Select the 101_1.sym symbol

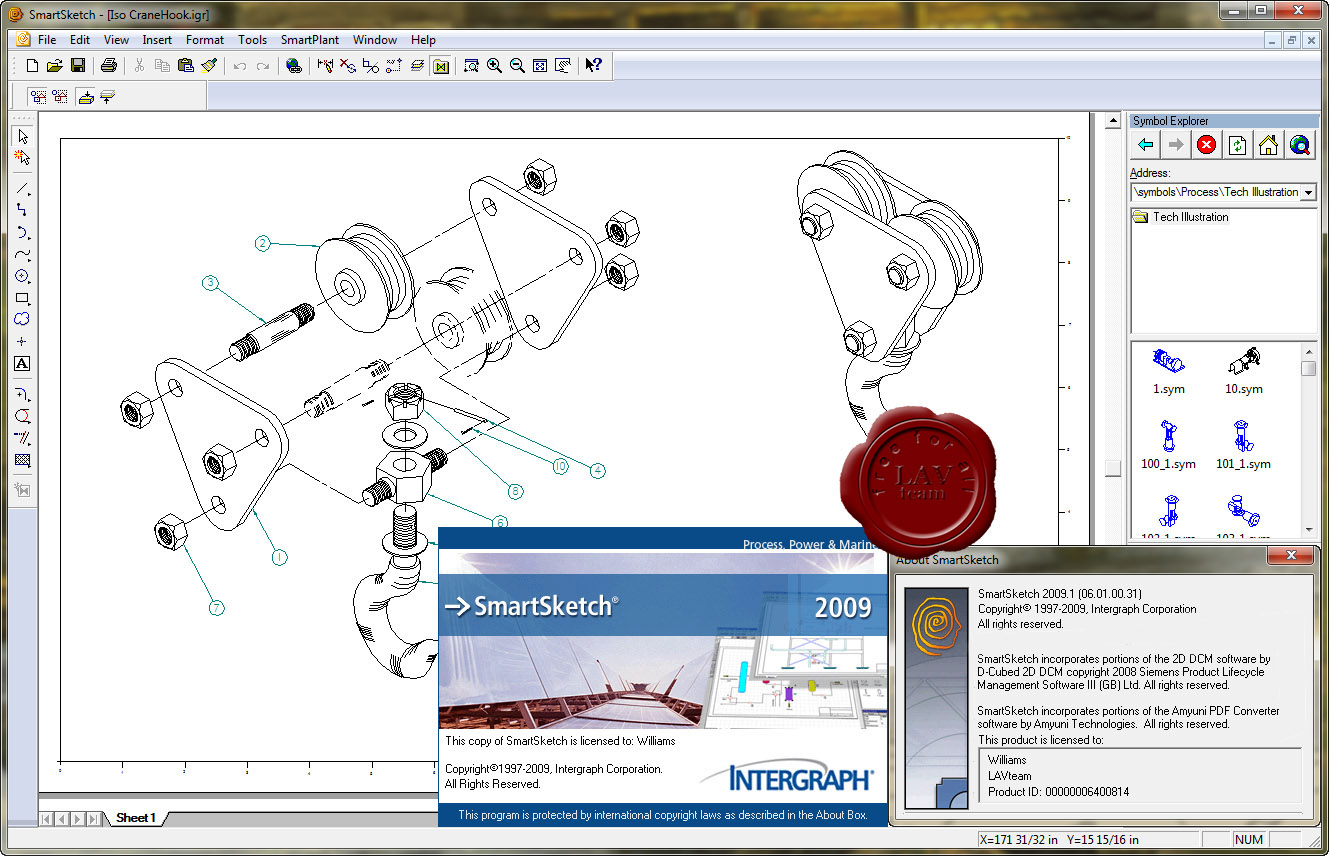tap(1244, 446)
